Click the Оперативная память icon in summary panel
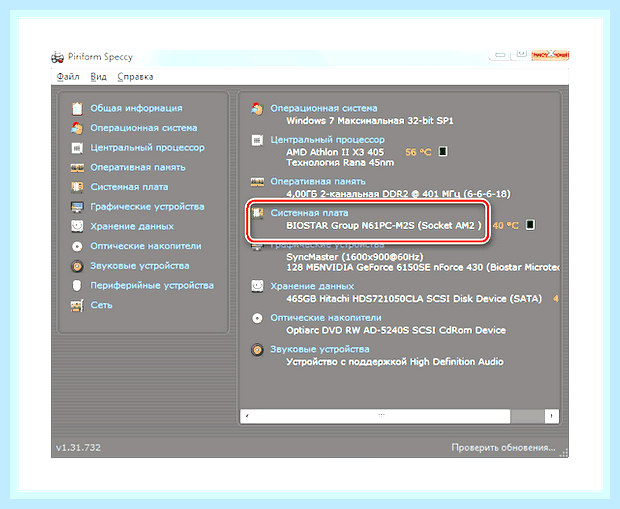The image size is (620, 509). pyautogui.click(x=257, y=182)
